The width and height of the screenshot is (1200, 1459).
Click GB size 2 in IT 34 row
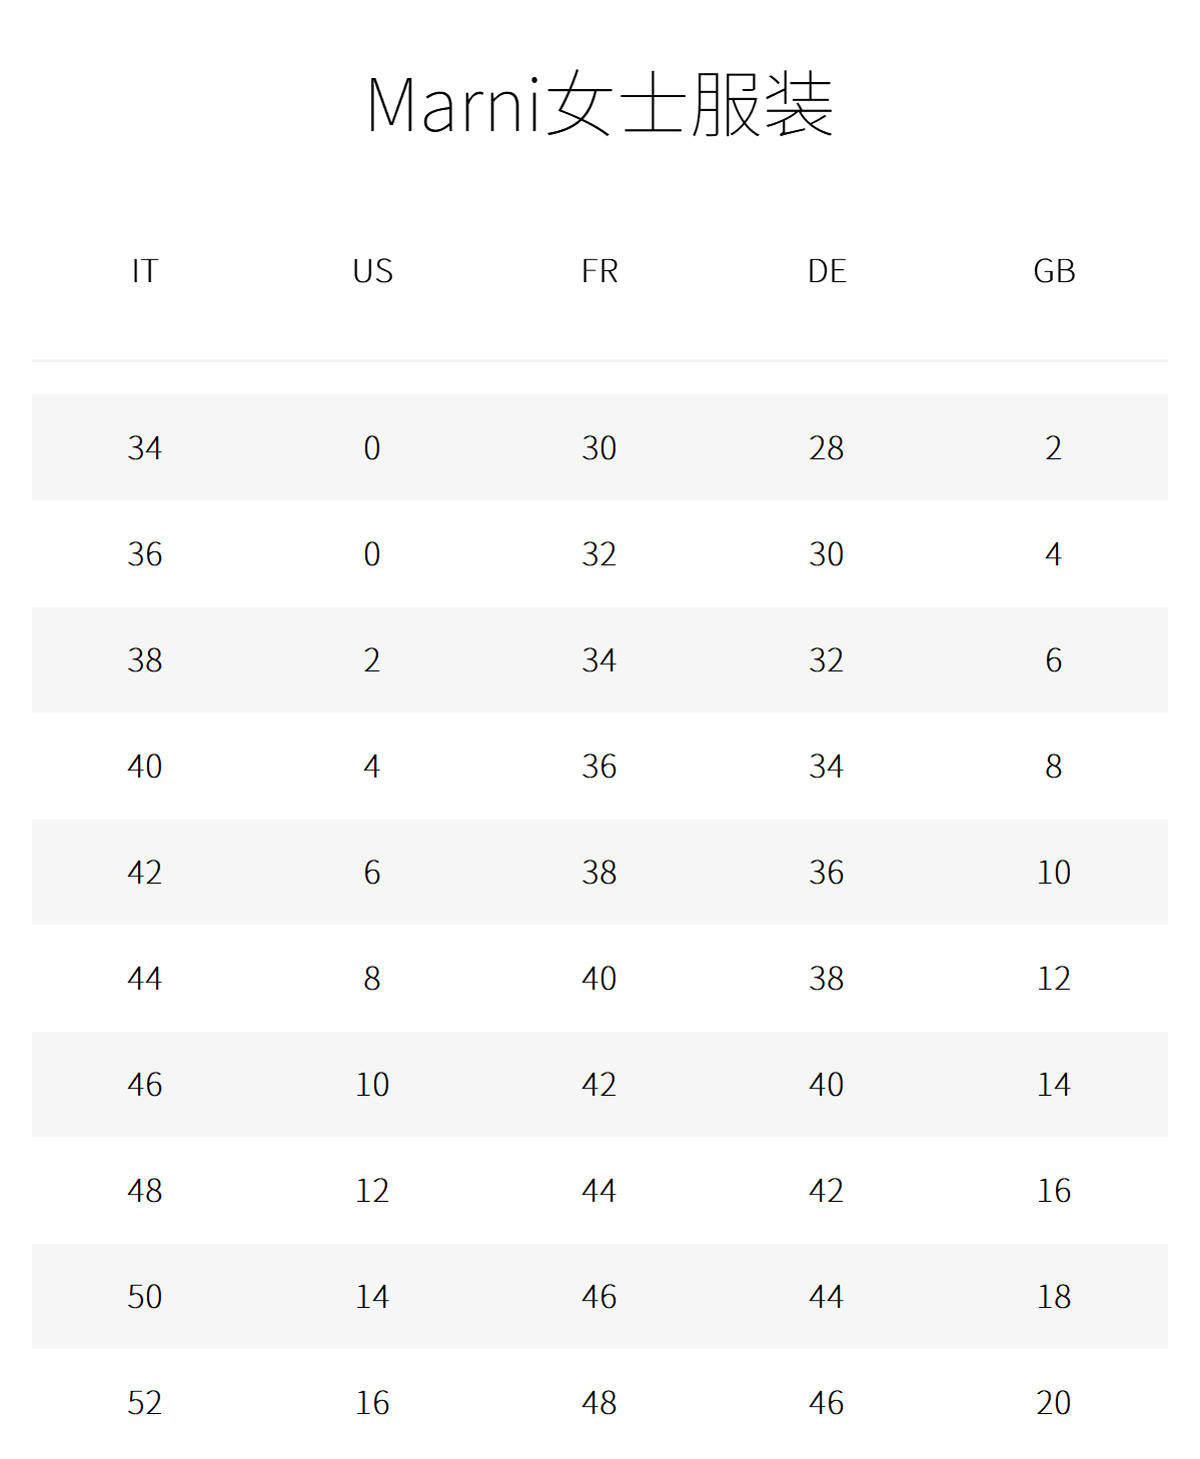(x=1054, y=448)
